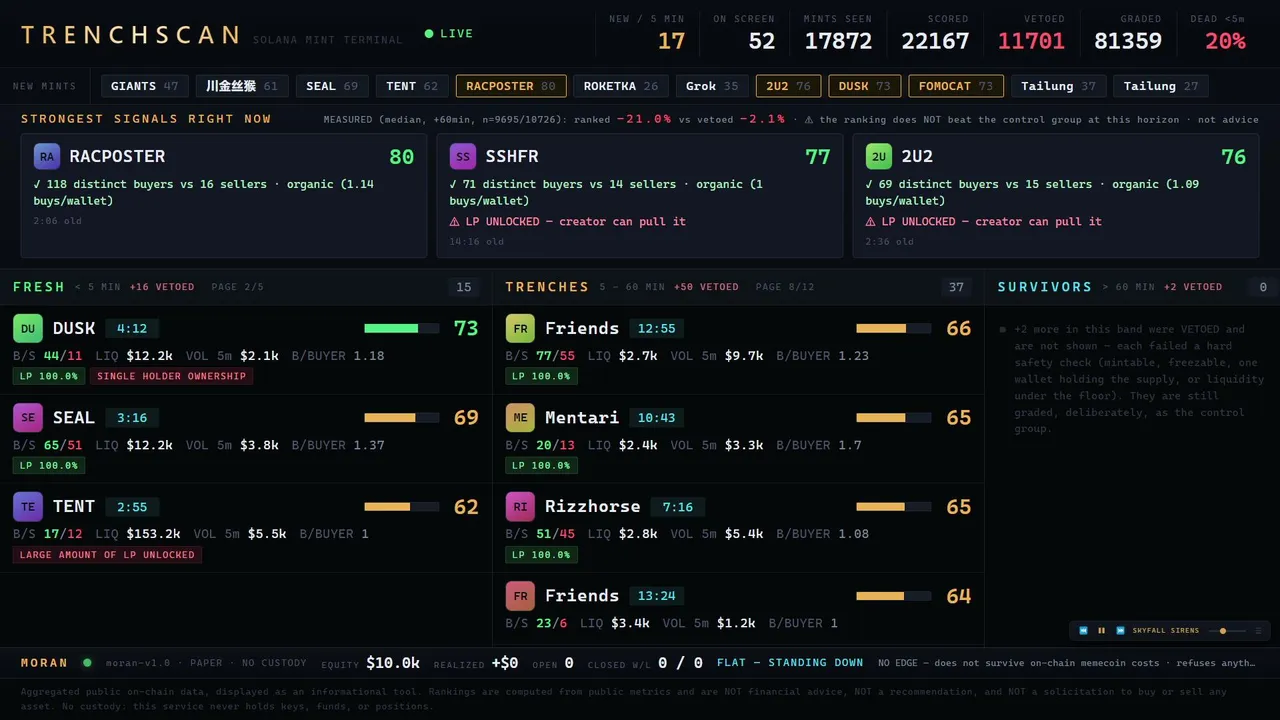Click the TENT age timer 2:55
The image size is (1280, 720).
click(132, 507)
